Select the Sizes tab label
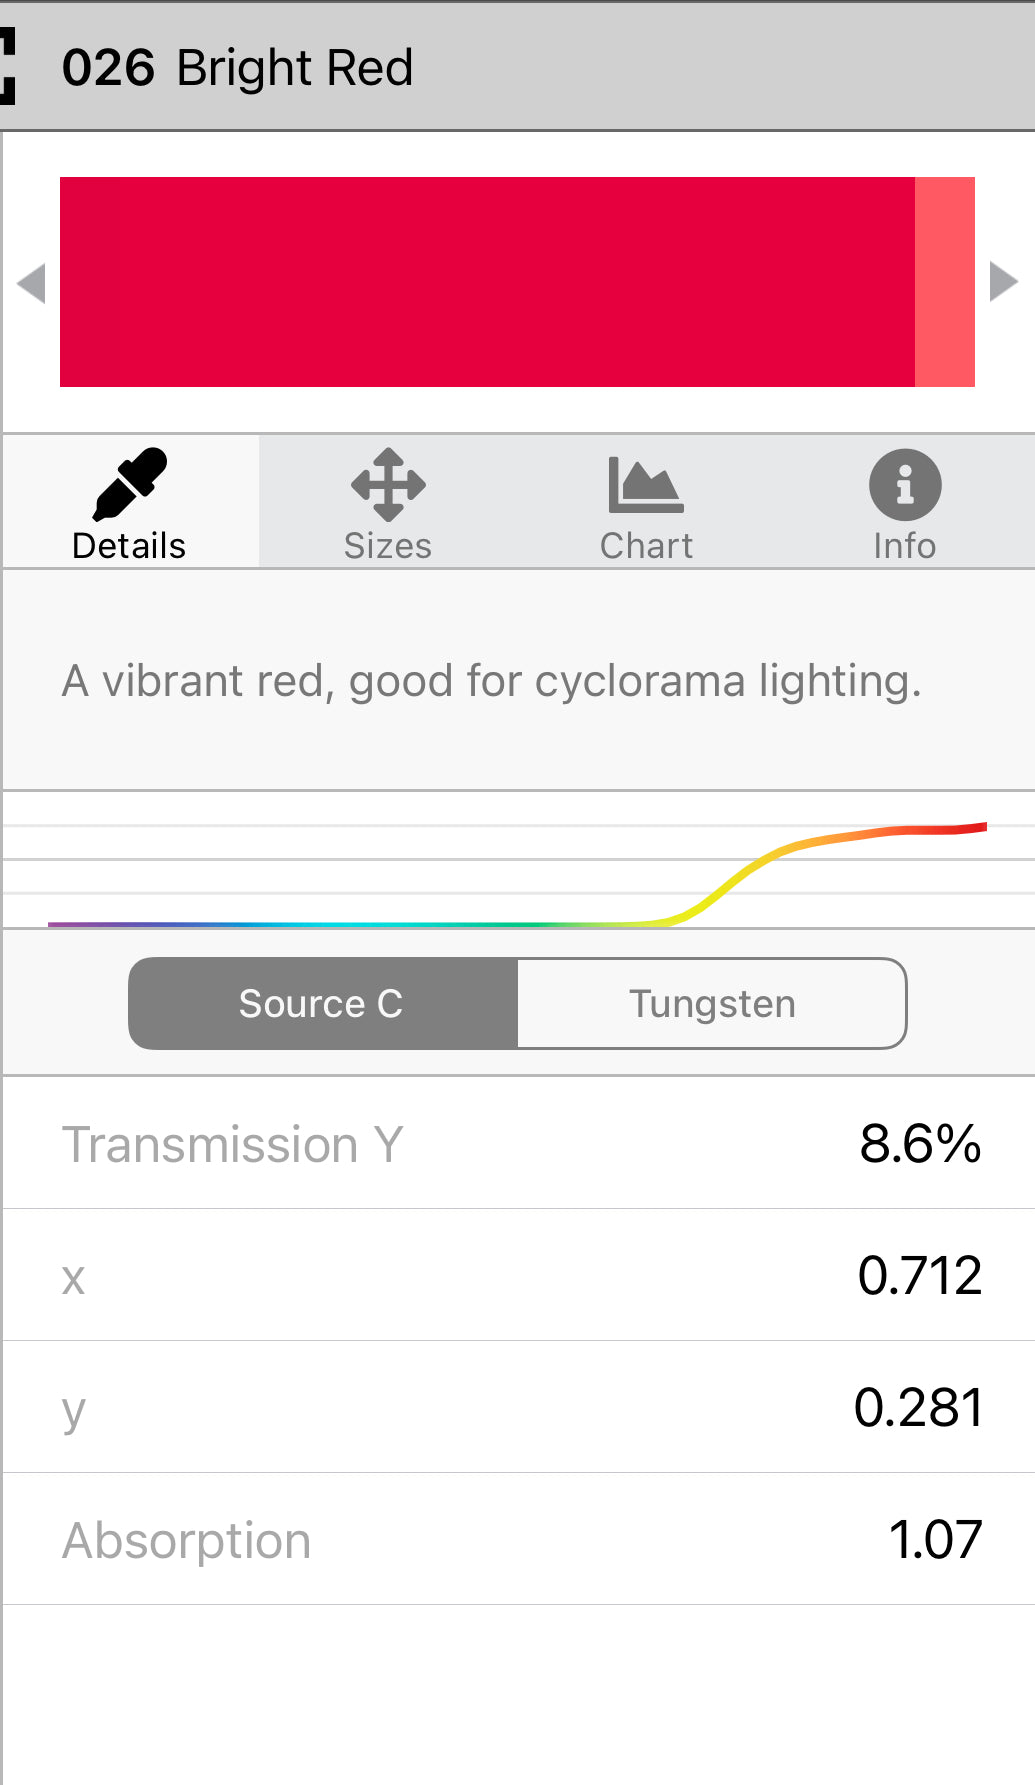 tap(388, 546)
